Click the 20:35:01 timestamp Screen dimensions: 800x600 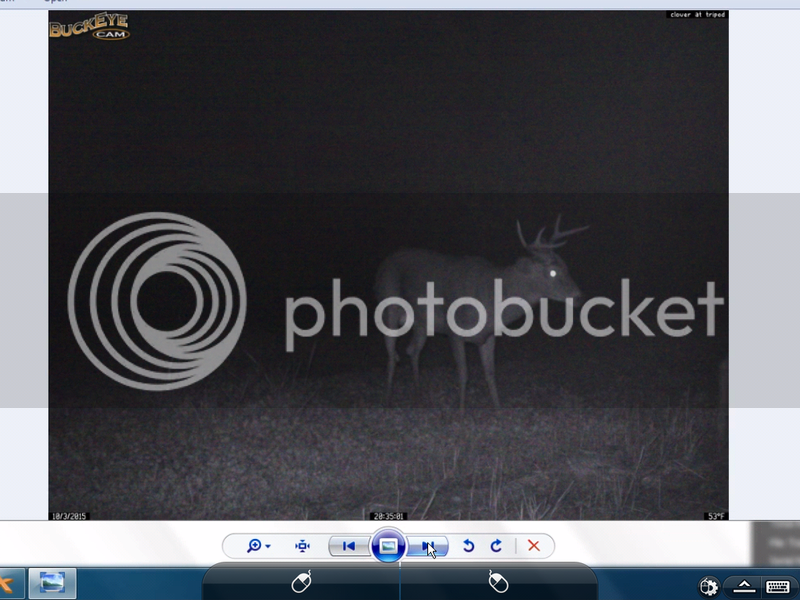point(388,516)
